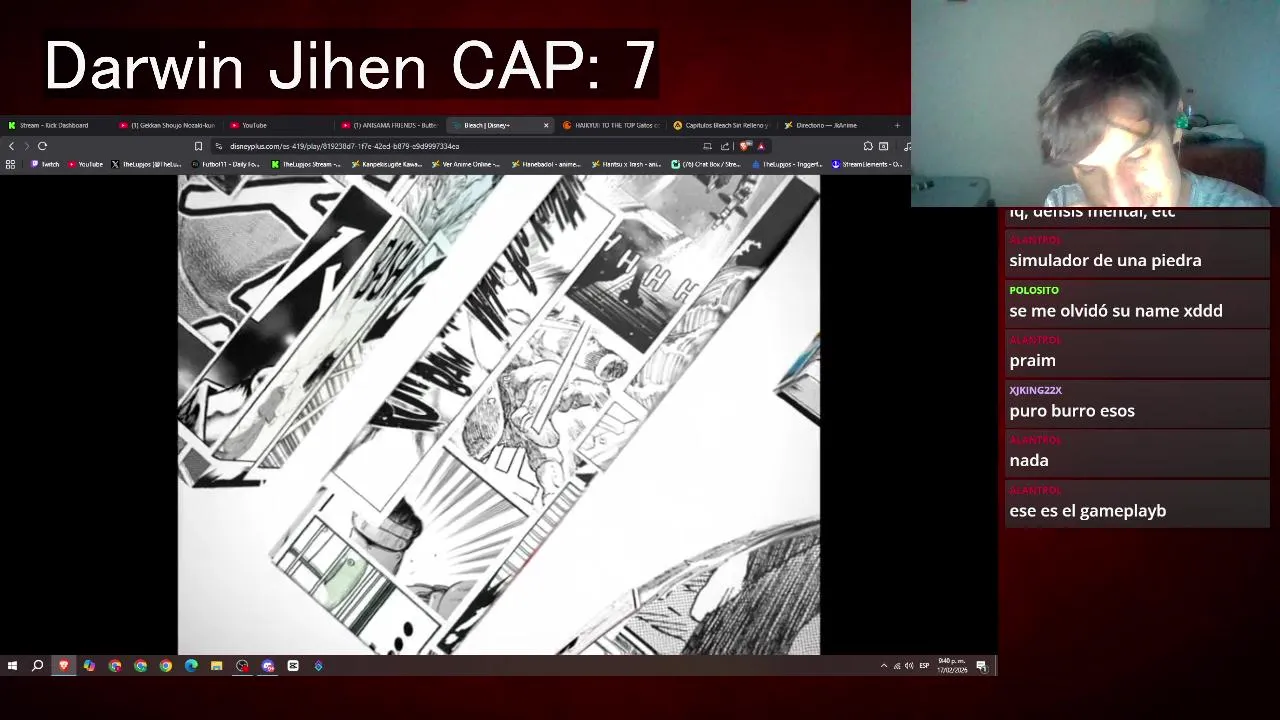This screenshot has width=1280, height=720.
Task: Click XJKING22X username in chat
Action: coord(1035,391)
